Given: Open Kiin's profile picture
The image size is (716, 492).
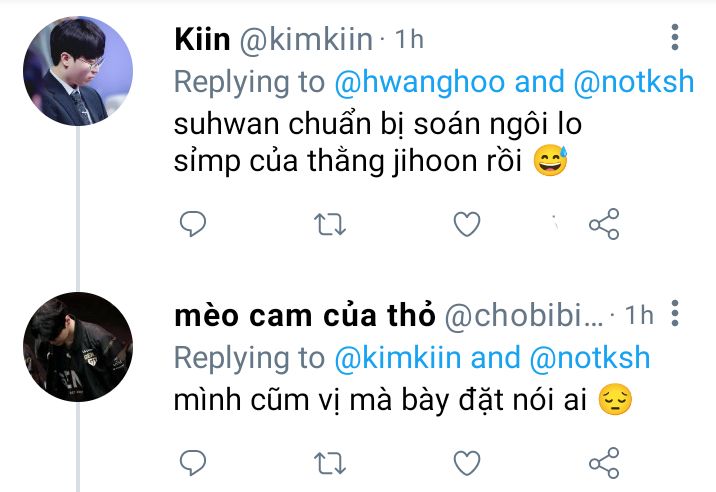Looking at the screenshot, I should (78, 71).
